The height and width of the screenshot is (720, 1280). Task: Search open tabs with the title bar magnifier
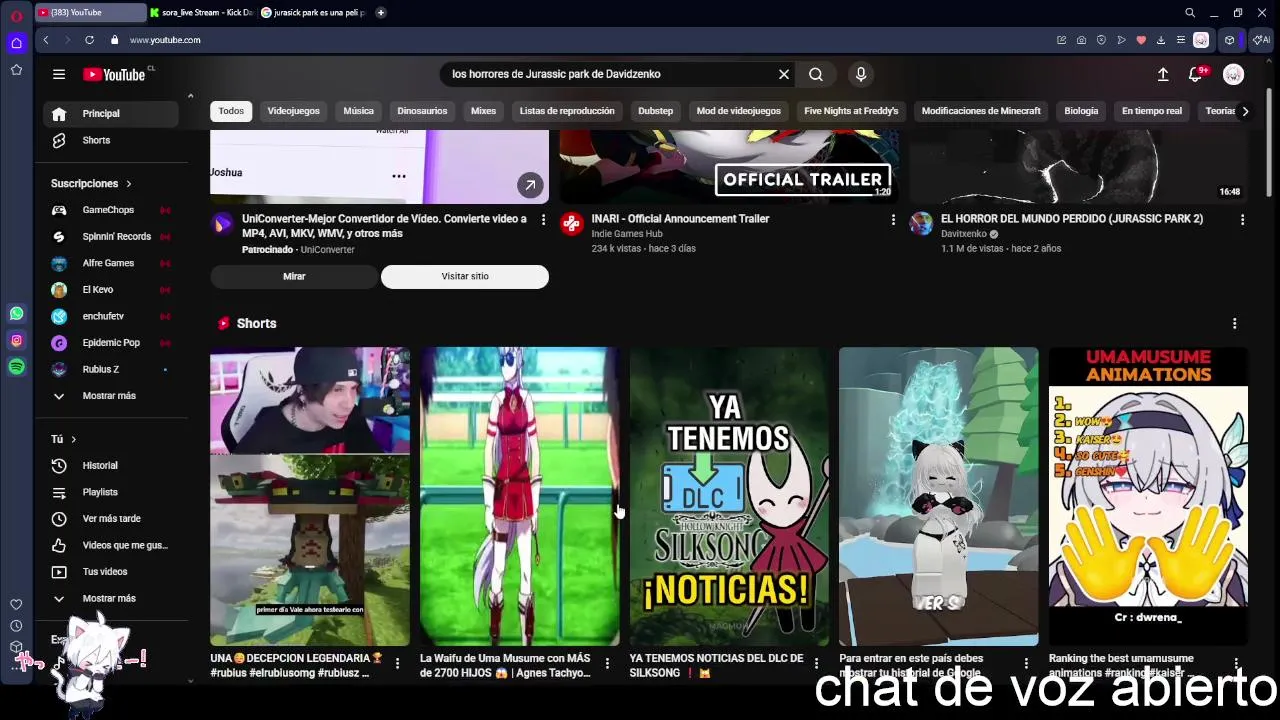click(1190, 13)
